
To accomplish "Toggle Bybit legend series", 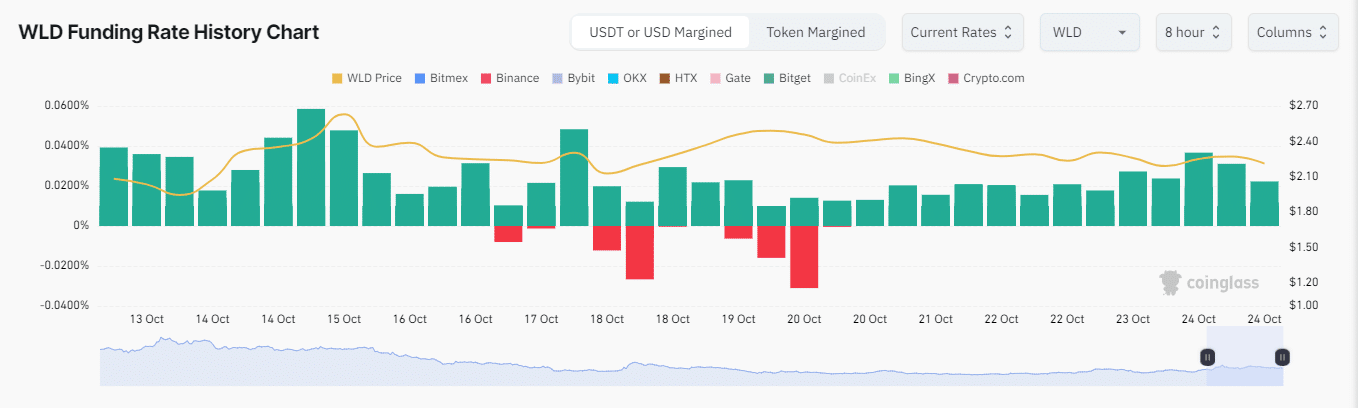I will click(x=573, y=78).
